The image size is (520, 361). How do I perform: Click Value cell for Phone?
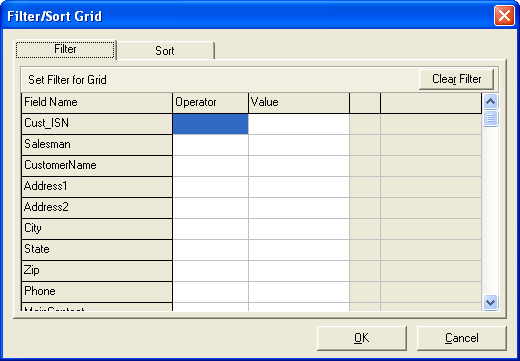pos(299,292)
